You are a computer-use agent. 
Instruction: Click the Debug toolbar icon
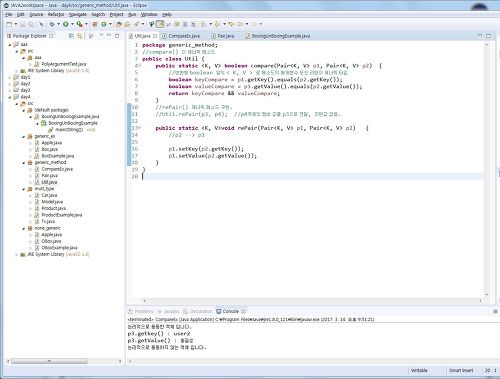pyautogui.click(x=52, y=24)
